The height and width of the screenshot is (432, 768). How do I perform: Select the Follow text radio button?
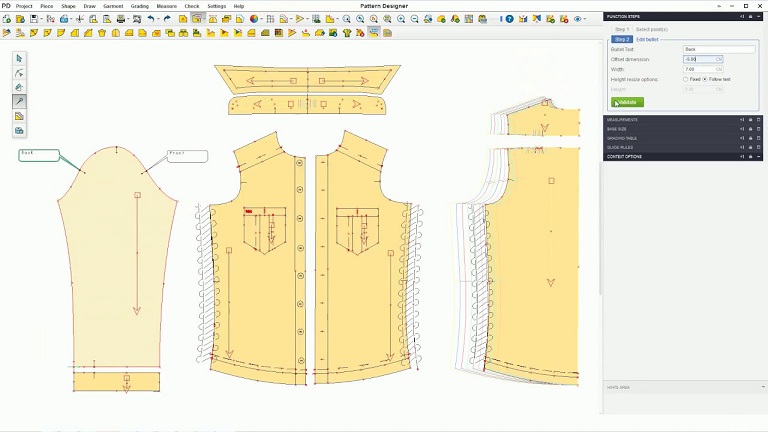click(705, 79)
